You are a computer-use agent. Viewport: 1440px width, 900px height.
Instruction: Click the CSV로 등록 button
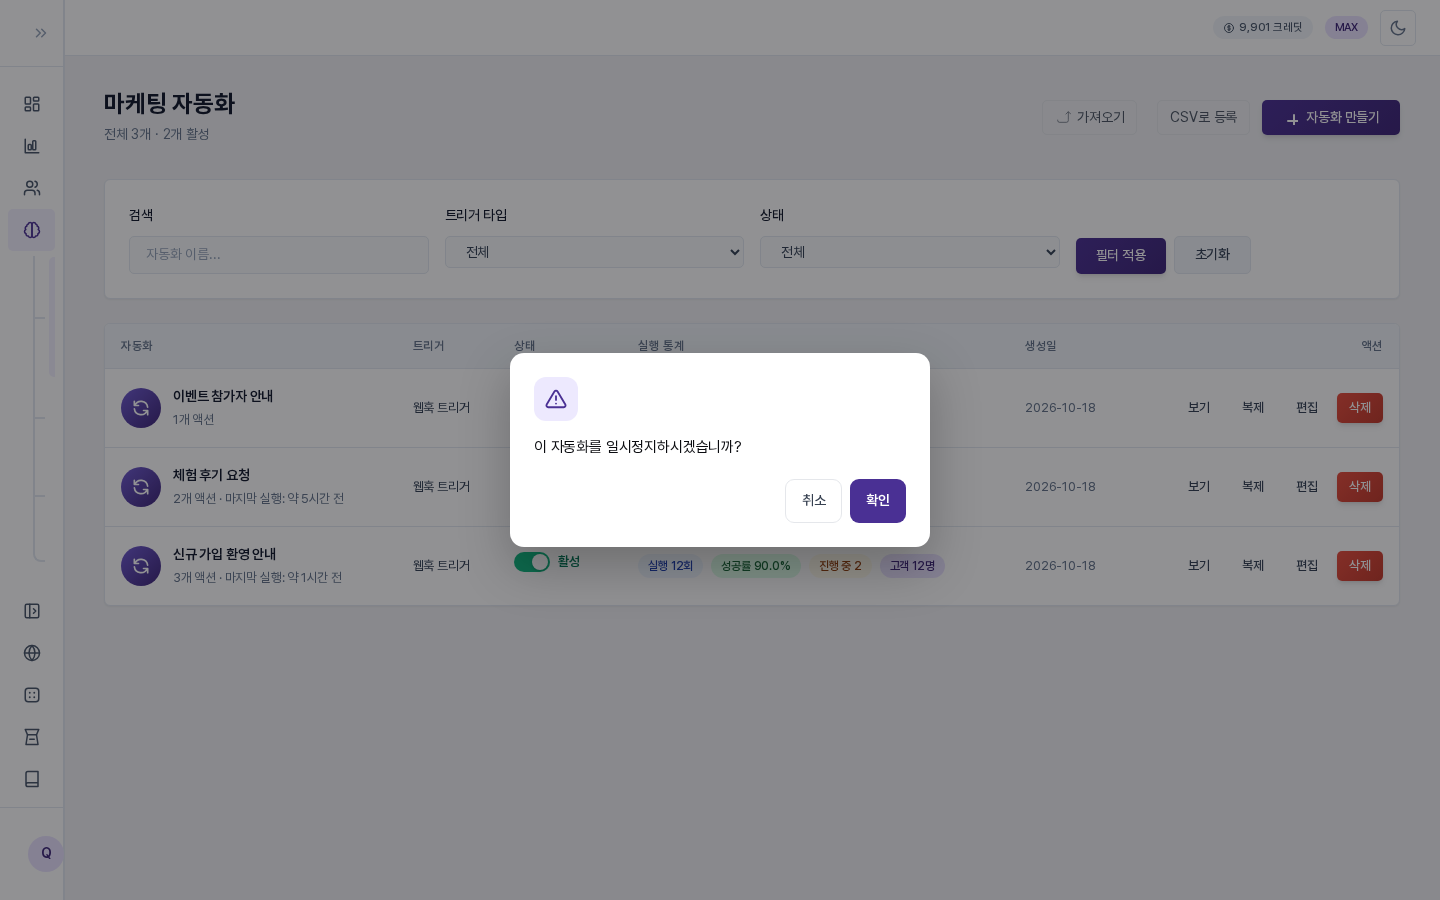tap(1203, 118)
